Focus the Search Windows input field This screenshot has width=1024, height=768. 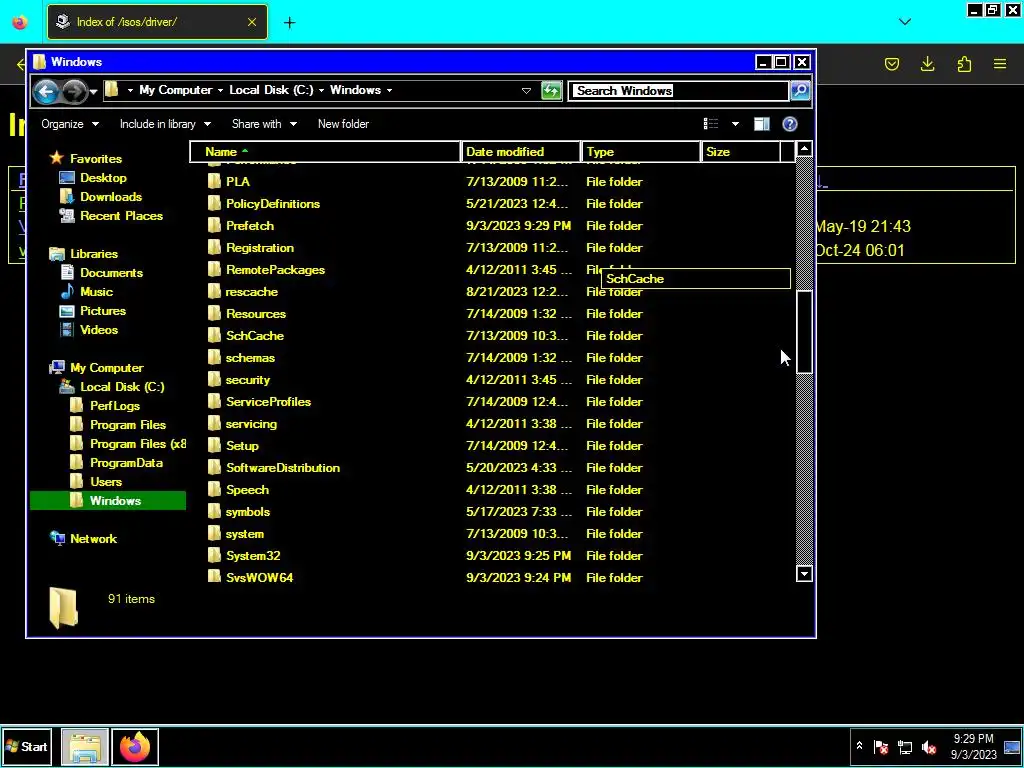(x=679, y=91)
